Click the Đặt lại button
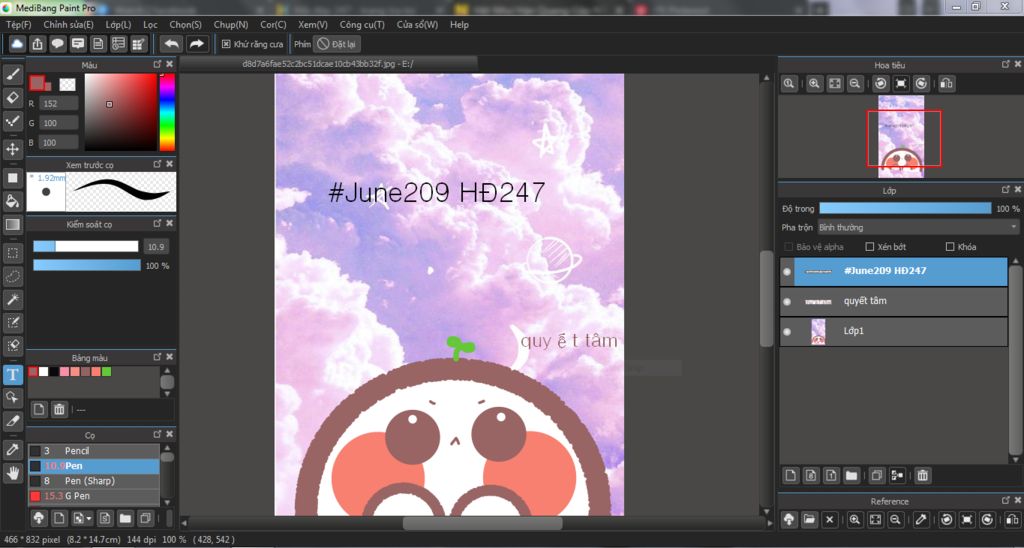1024x548 pixels. pyautogui.click(x=336, y=44)
